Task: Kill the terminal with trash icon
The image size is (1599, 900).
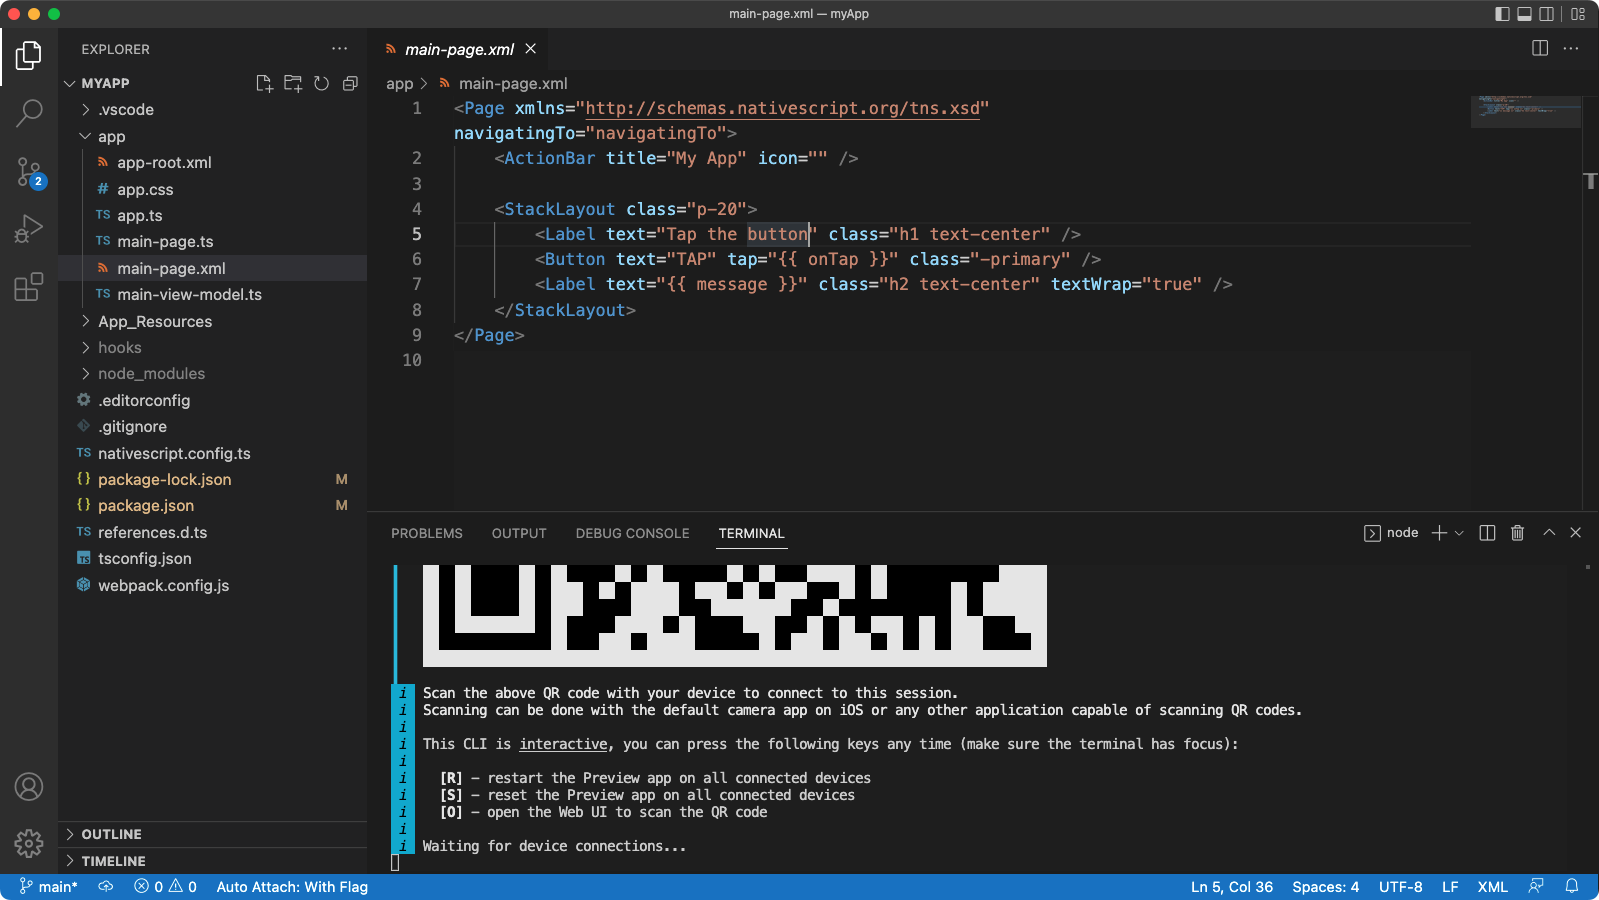Action: point(1517,533)
